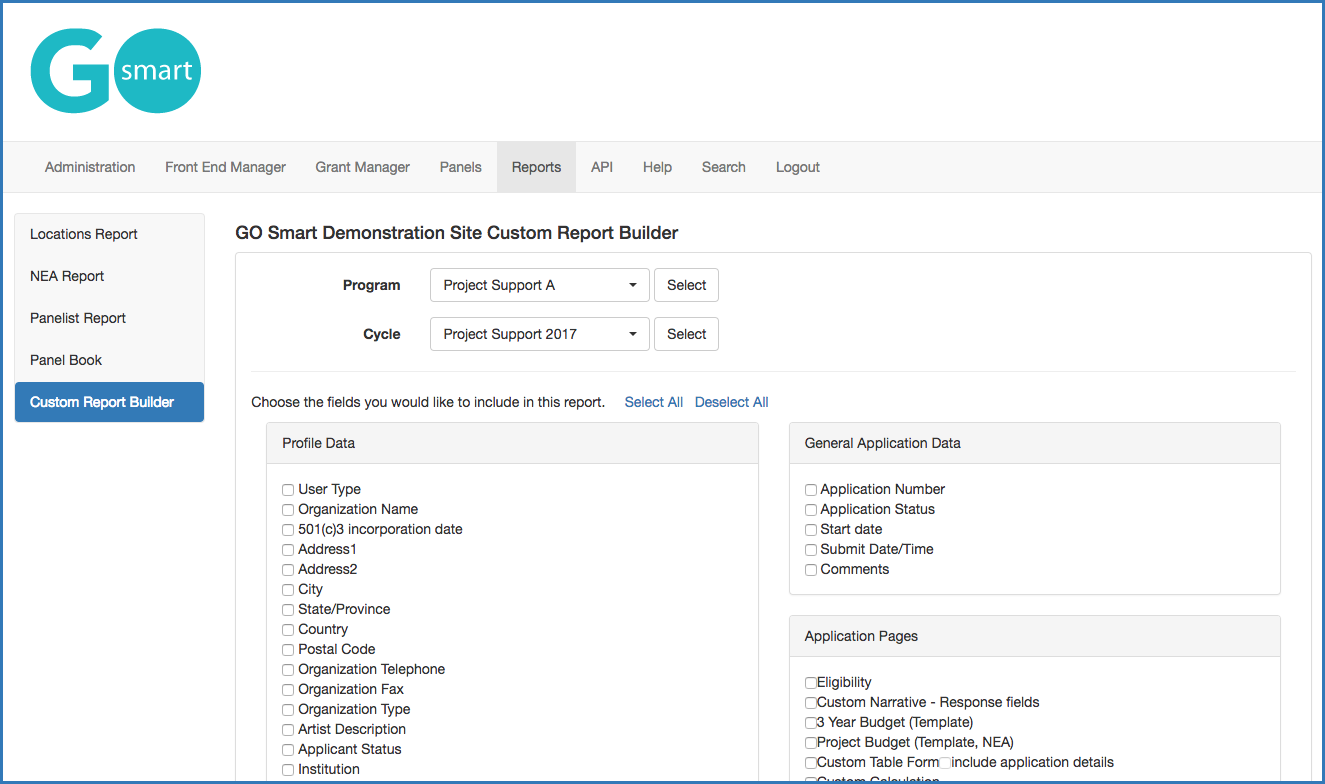Select the Submit Date/Time checkbox
This screenshot has width=1325, height=784.
(811, 550)
